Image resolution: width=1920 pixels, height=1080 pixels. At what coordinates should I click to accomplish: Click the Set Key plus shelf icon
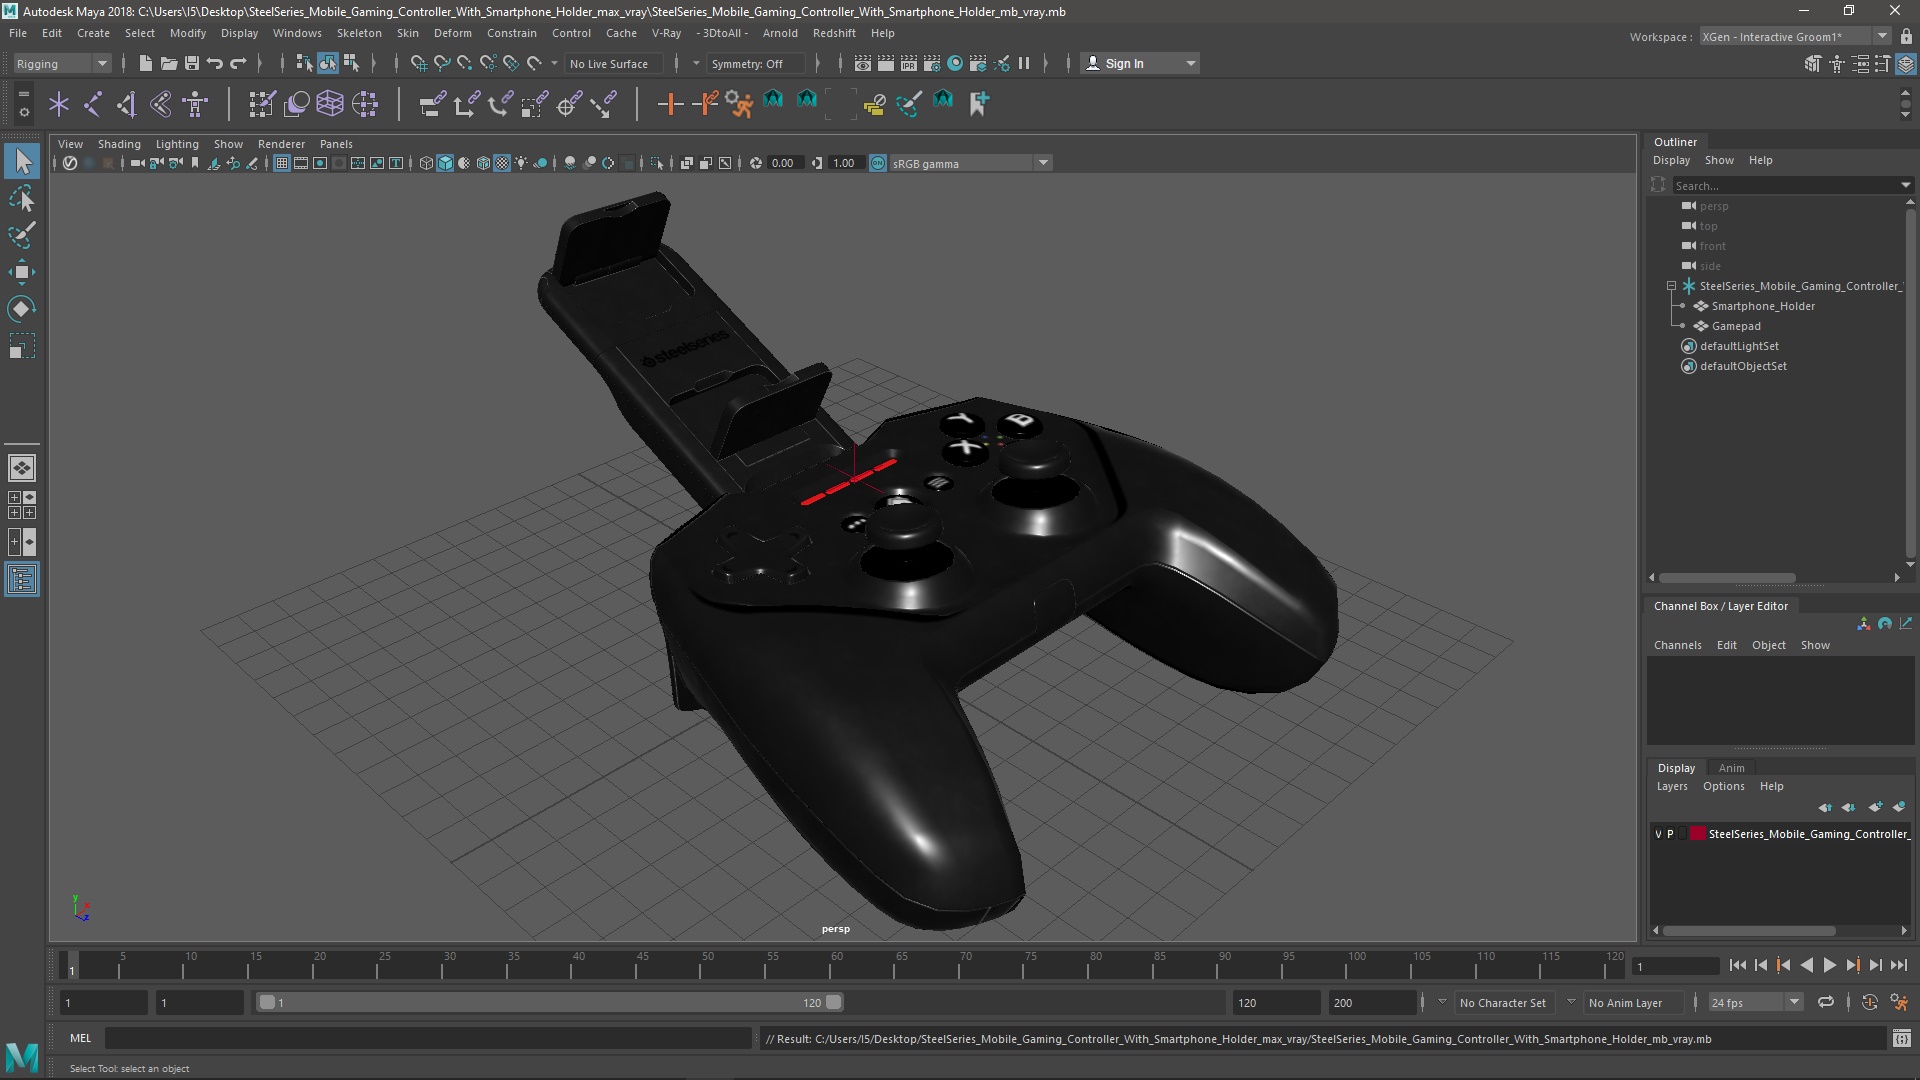670,103
